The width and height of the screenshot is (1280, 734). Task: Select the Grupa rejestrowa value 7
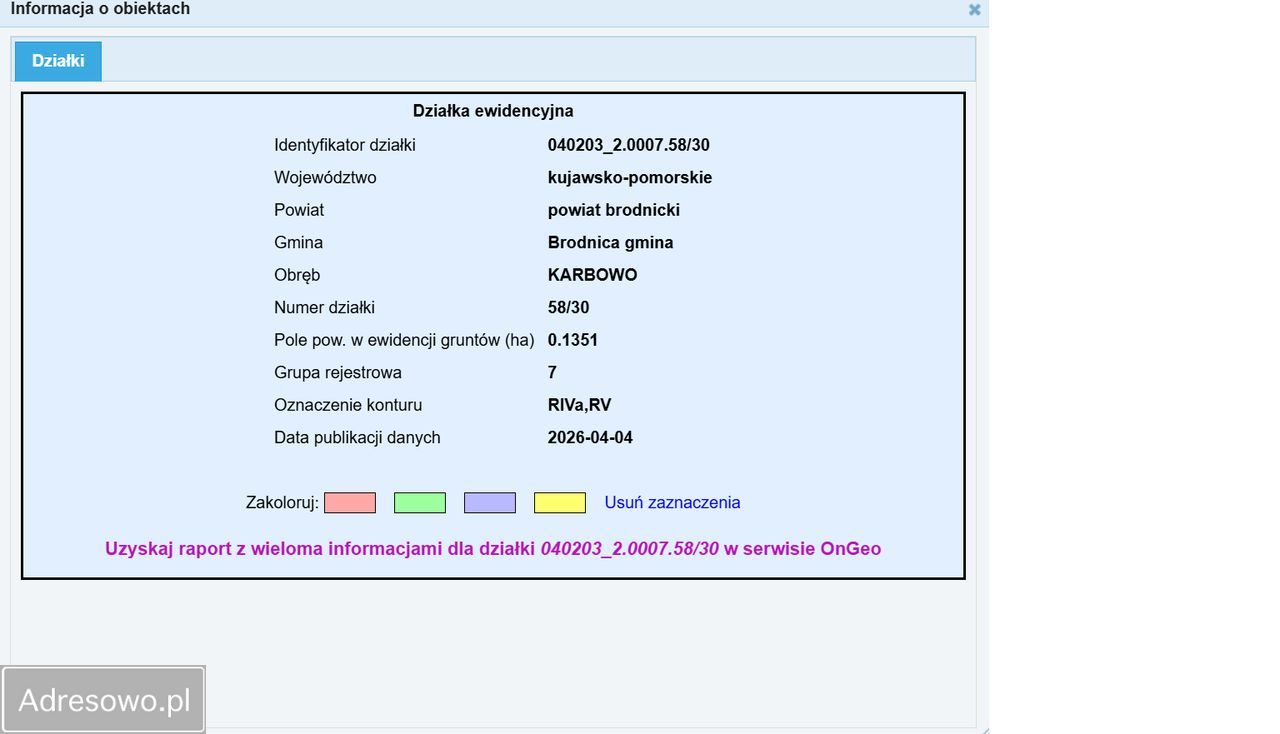pos(551,372)
